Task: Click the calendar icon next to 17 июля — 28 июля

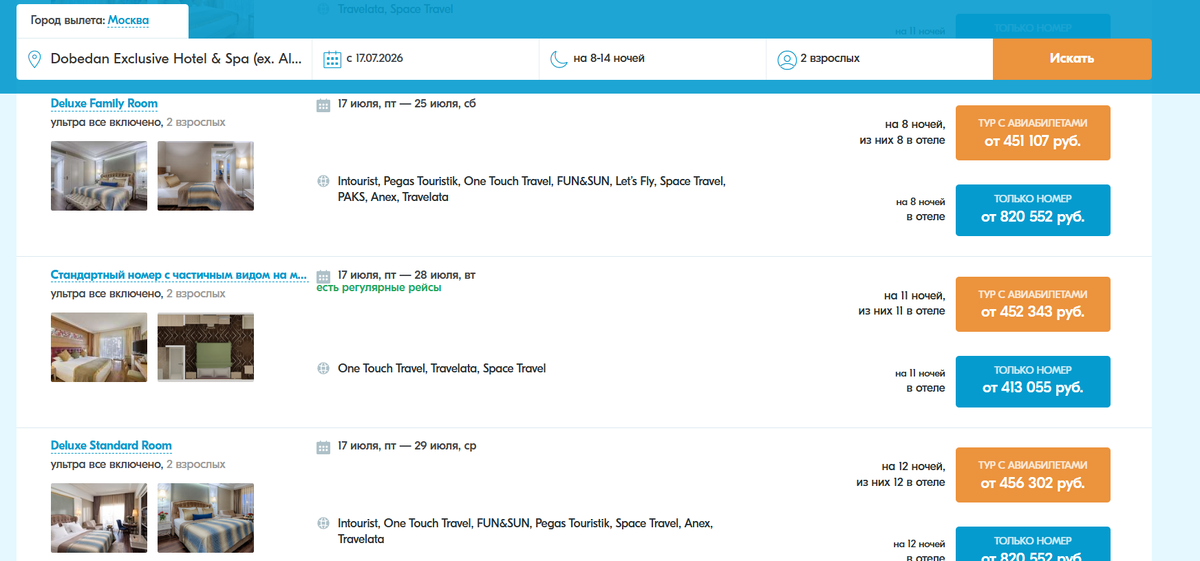Action: click(323, 276)
